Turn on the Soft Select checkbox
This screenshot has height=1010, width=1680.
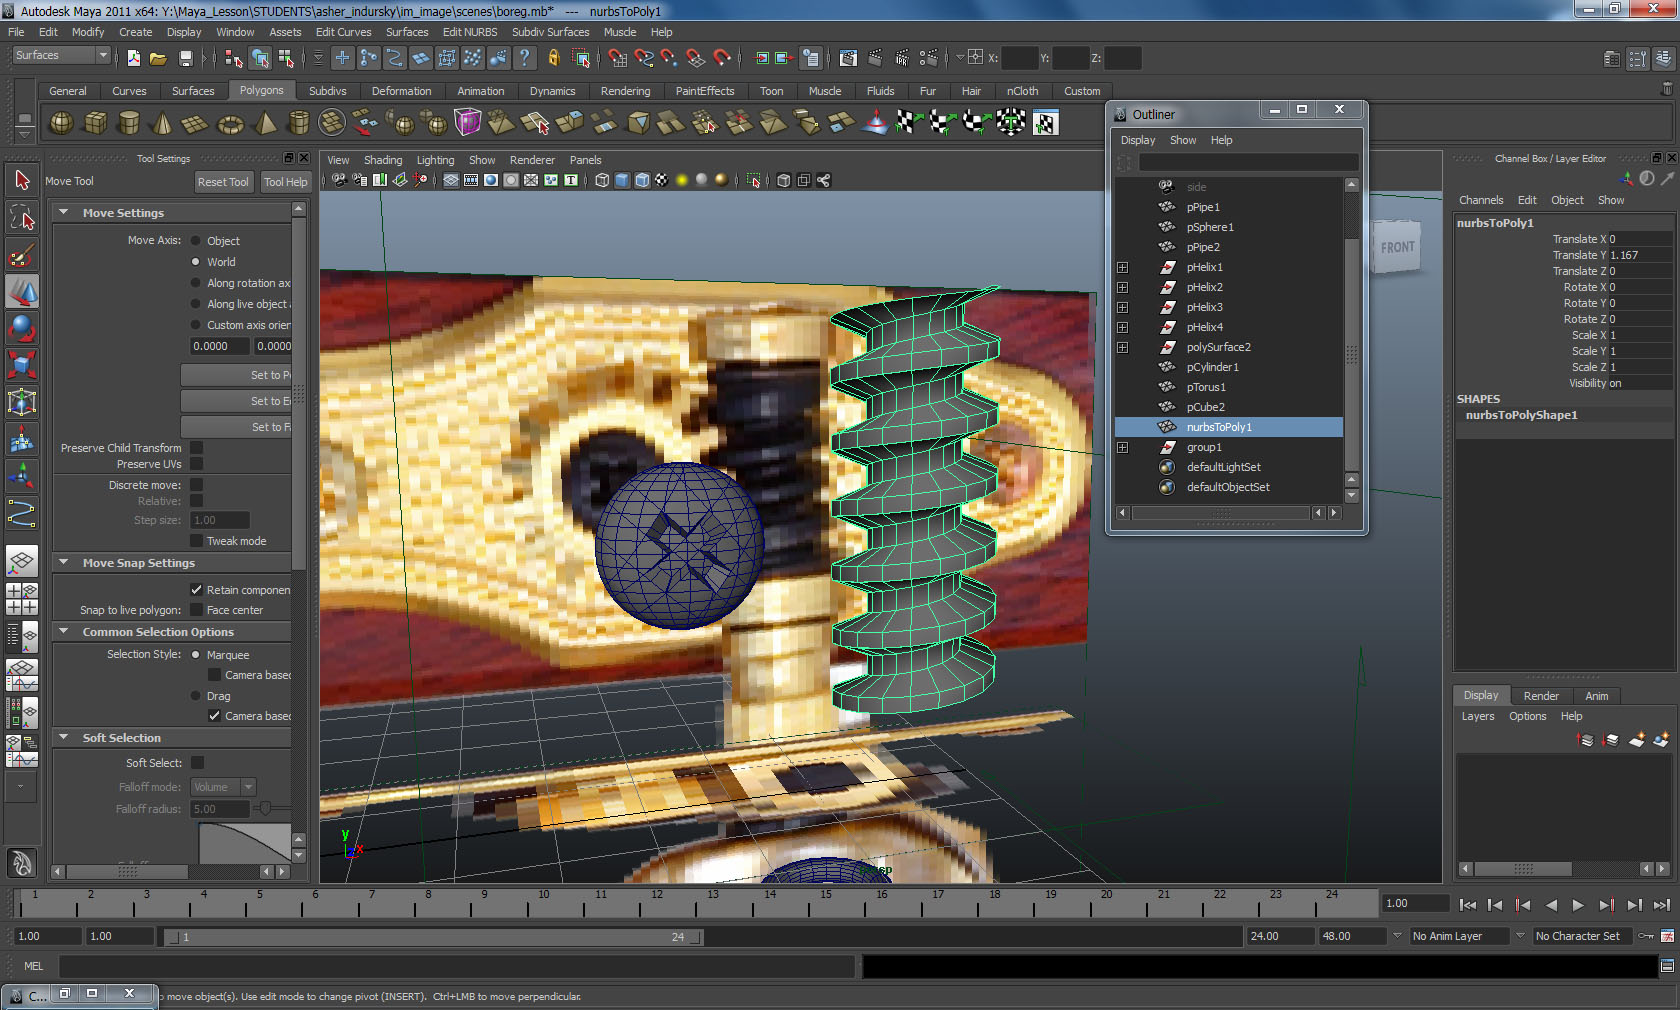(x=197, y=763)
